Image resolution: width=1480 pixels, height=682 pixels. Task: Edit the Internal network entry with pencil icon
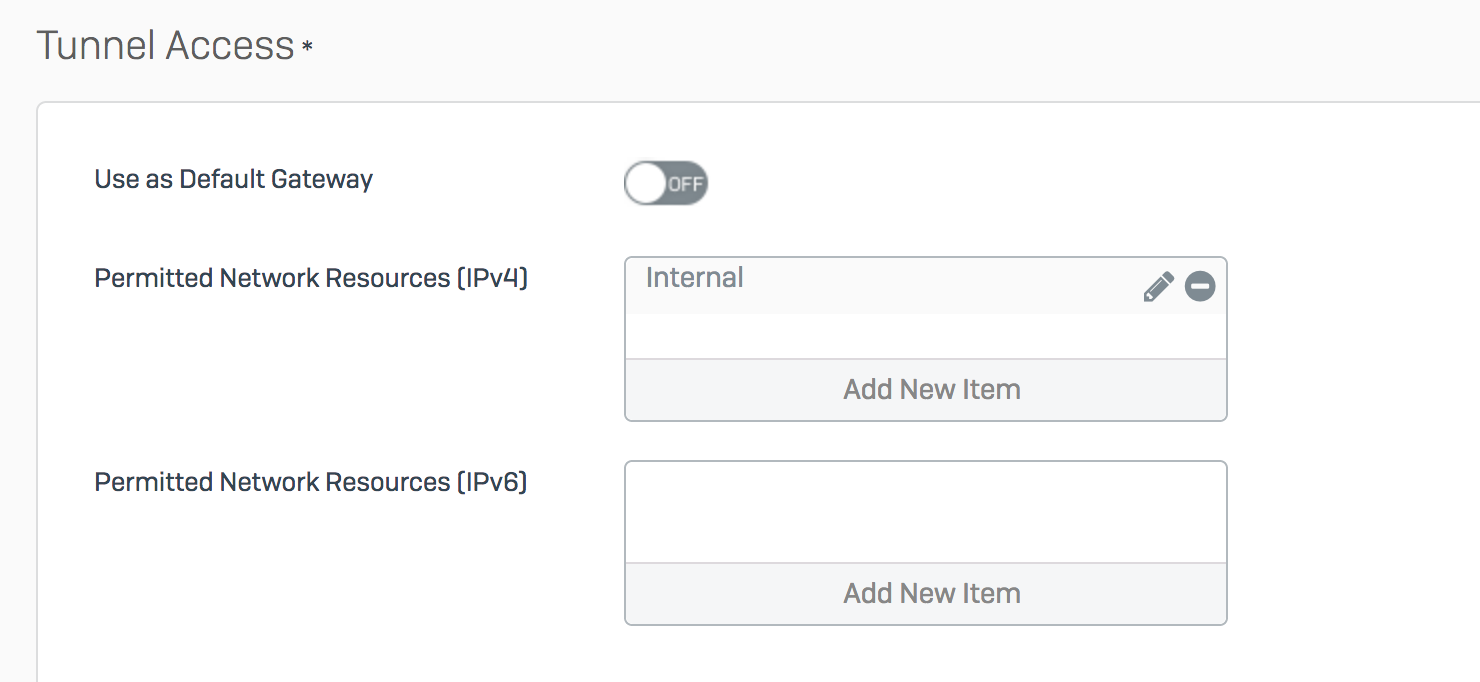1158,287
